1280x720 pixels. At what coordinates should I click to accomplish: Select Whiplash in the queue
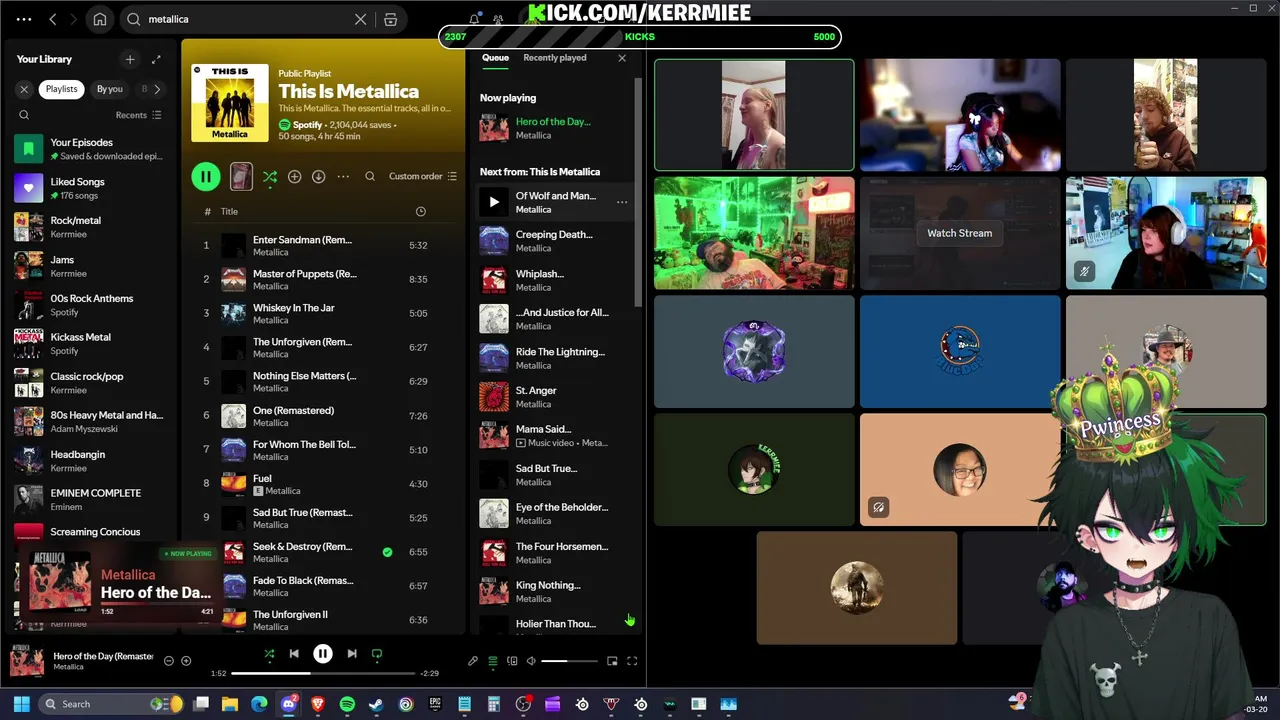click(x=554, y=280)
